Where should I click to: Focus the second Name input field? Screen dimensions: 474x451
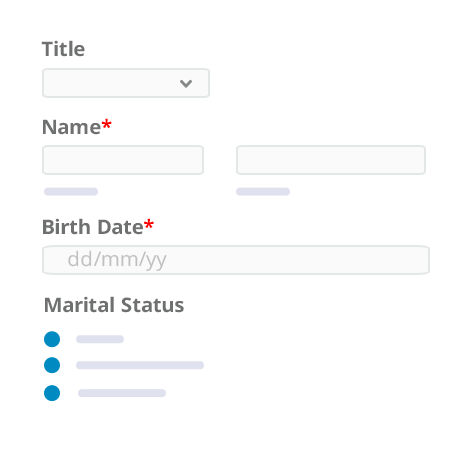click(331, 160)
